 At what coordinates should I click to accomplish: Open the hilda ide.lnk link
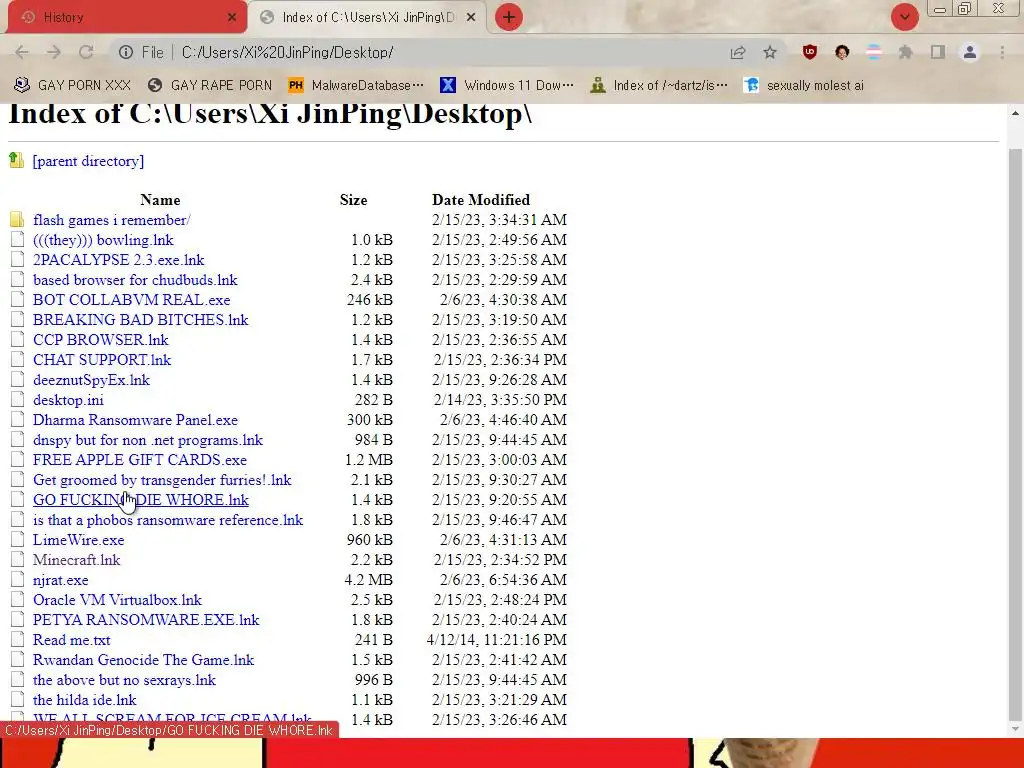click(85, 700)
